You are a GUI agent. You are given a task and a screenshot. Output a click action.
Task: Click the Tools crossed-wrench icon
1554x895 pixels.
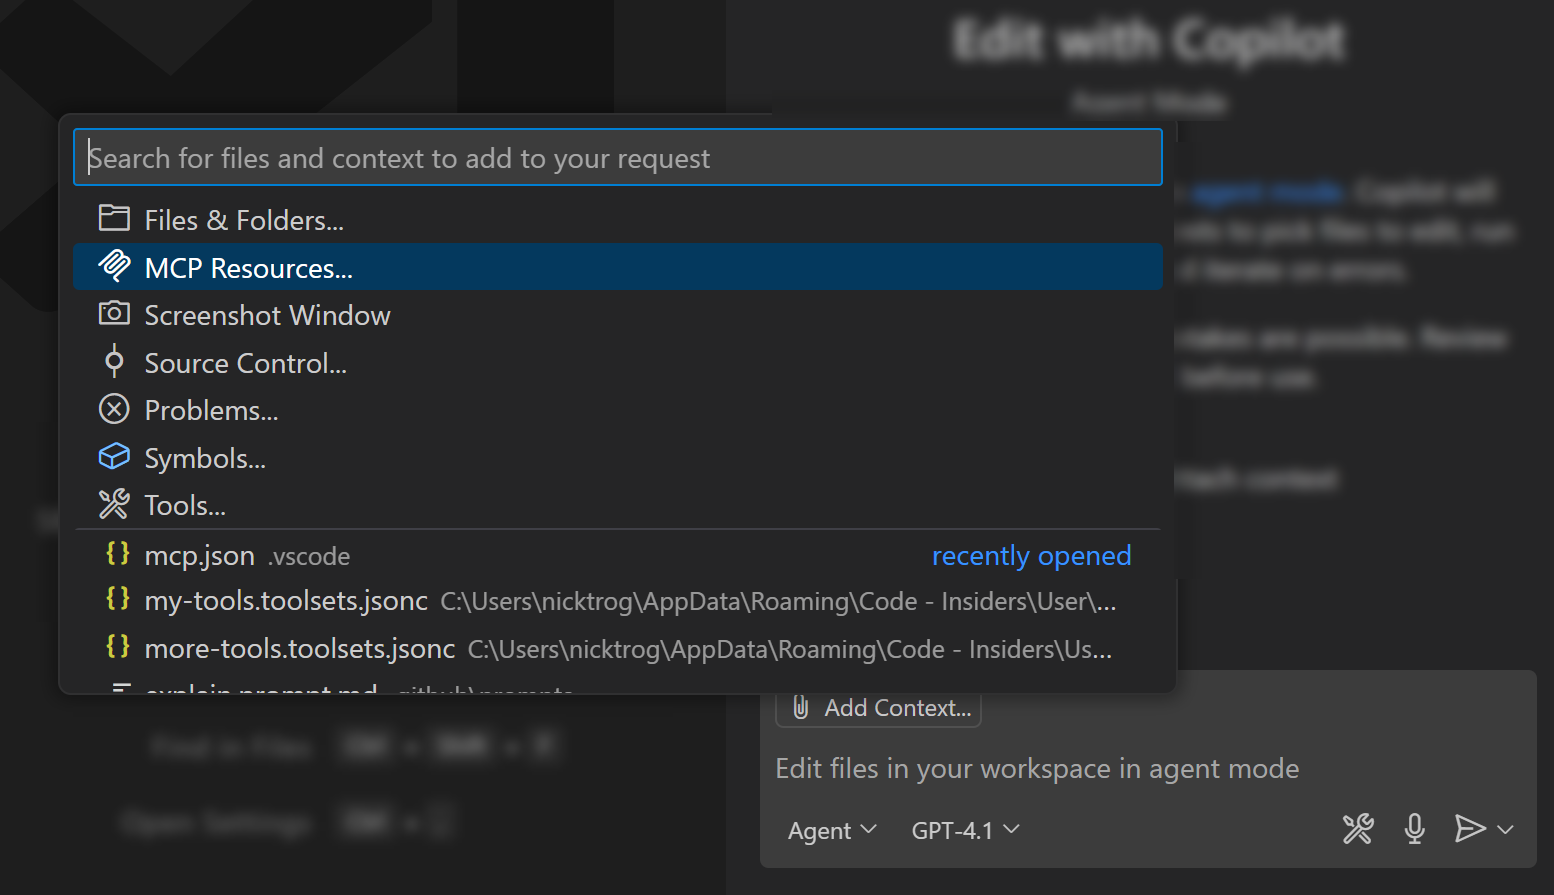114,504
